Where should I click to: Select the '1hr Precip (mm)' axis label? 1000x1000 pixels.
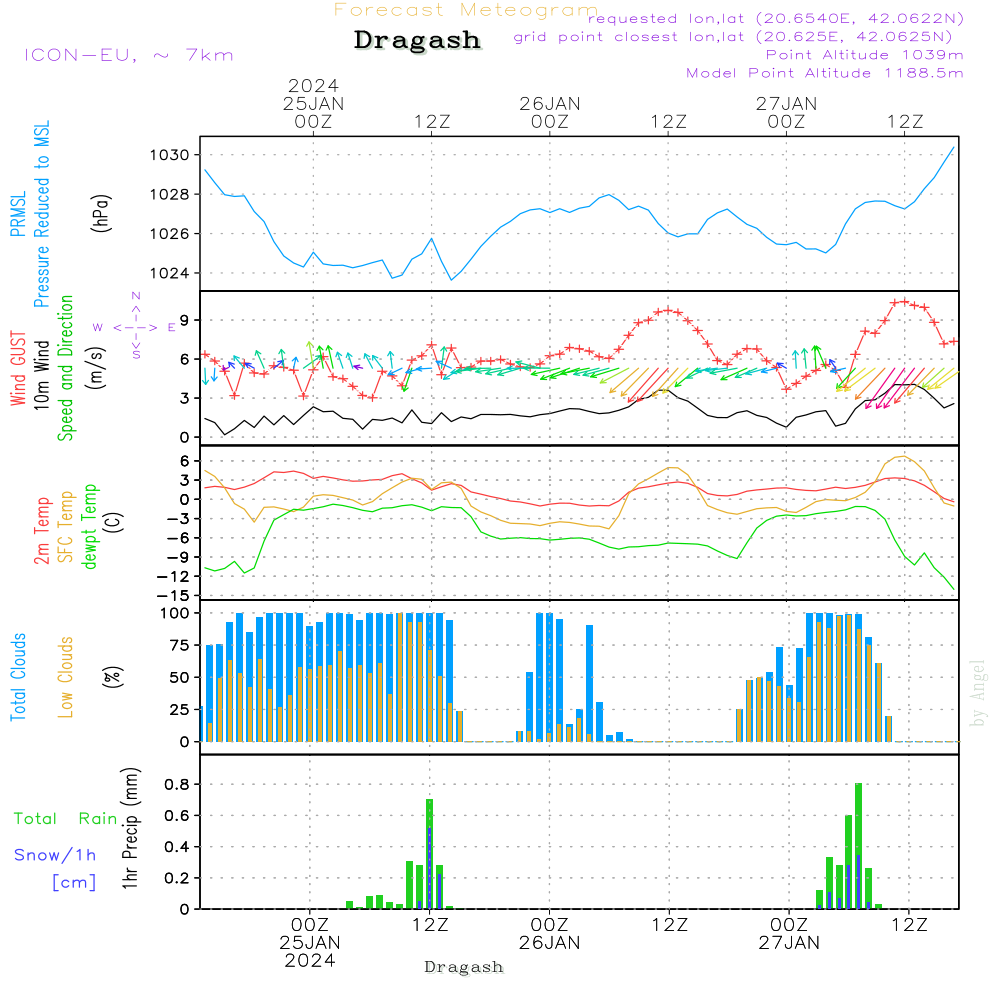[x=130, y=828]
